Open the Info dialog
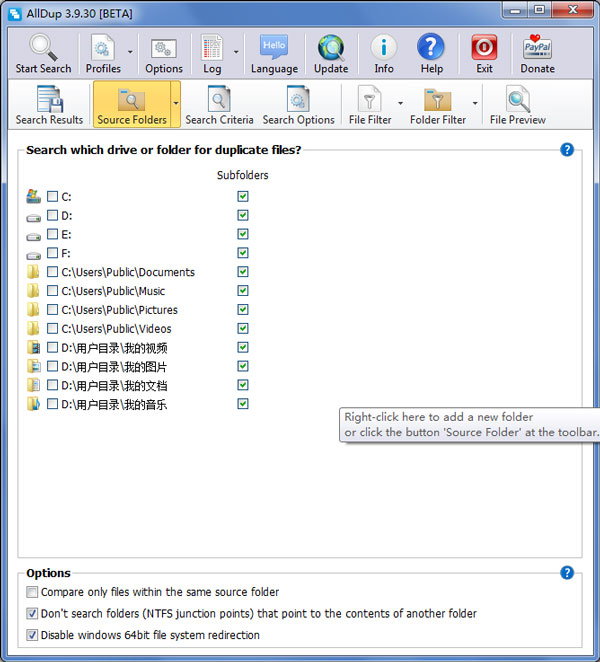The width and height of the screenshot is (600, 662). pyautogui.click(x=384, y=54)
